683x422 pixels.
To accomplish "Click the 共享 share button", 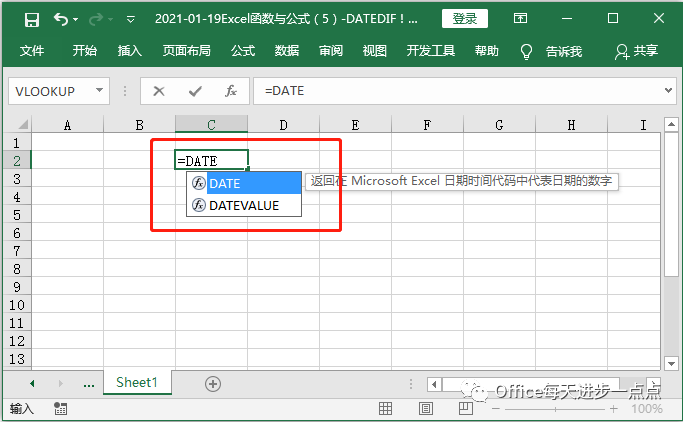I will coord(636,51).
